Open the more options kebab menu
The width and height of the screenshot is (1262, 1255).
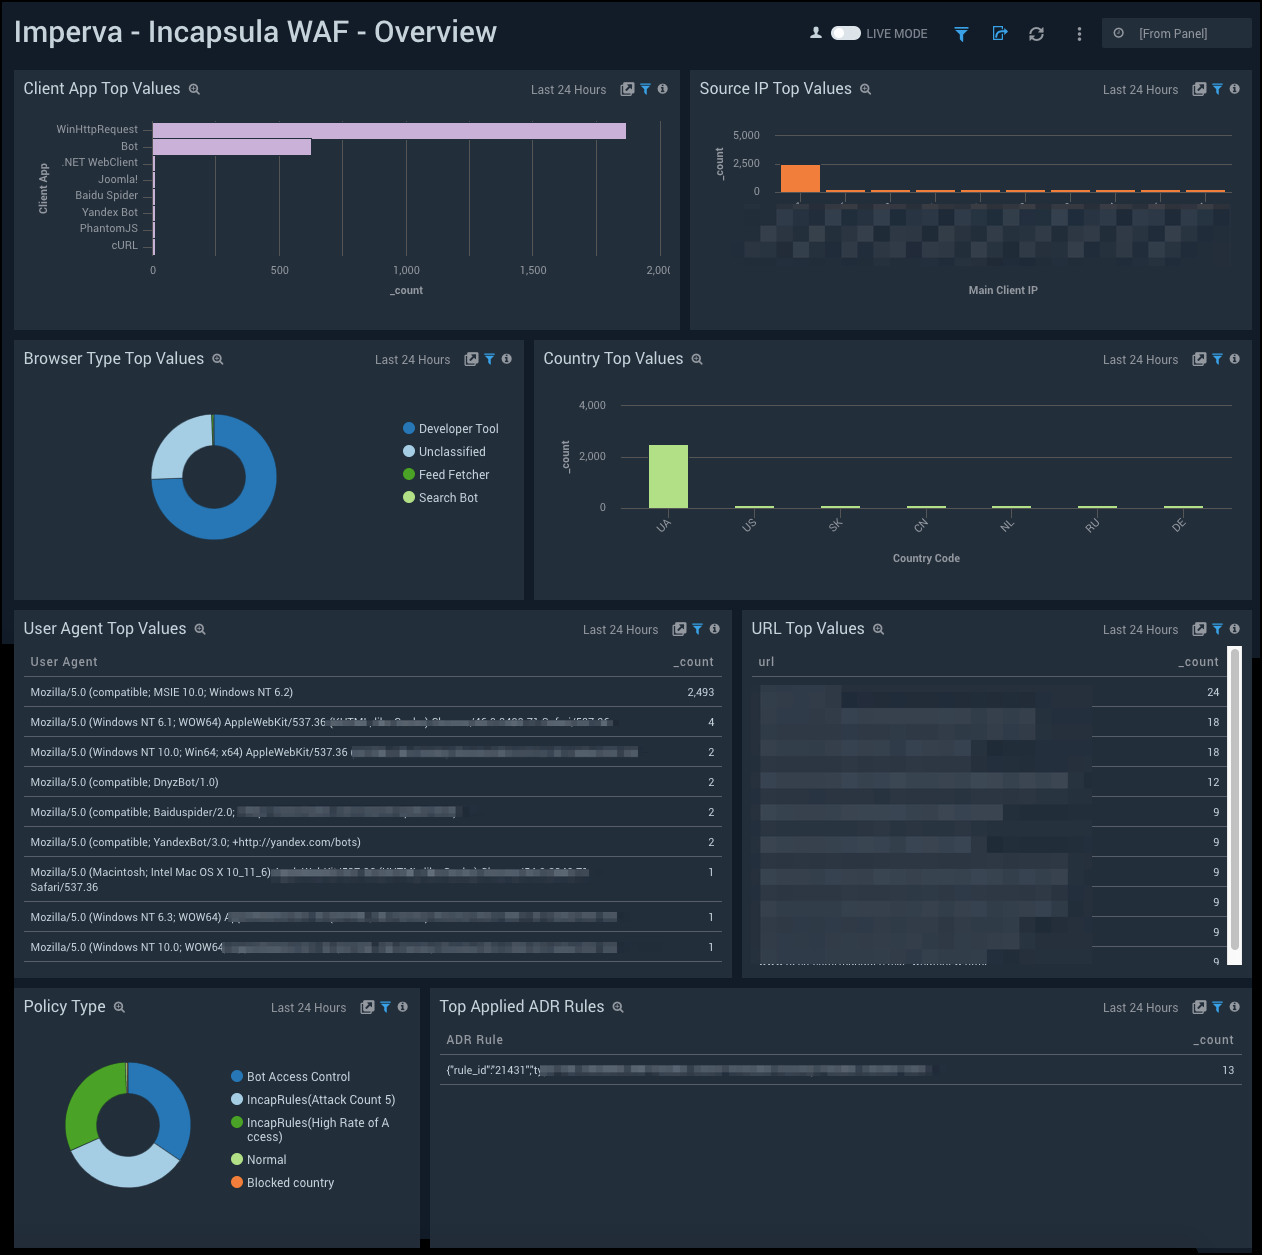[x=1079, y=33]
